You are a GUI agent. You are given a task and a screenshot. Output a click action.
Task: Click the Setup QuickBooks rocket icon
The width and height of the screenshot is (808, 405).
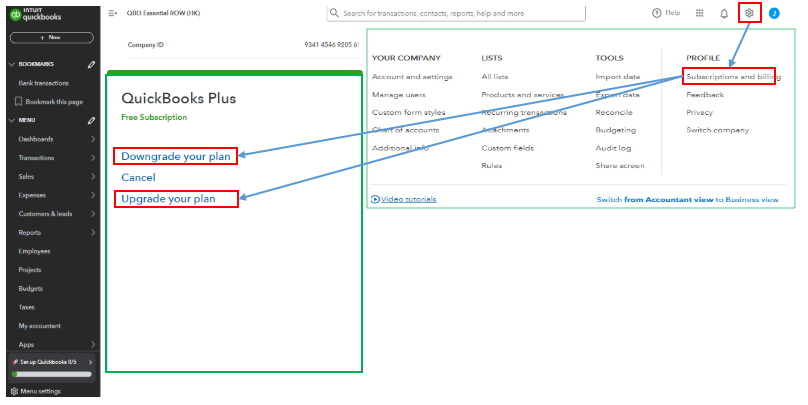click(15, 362)
